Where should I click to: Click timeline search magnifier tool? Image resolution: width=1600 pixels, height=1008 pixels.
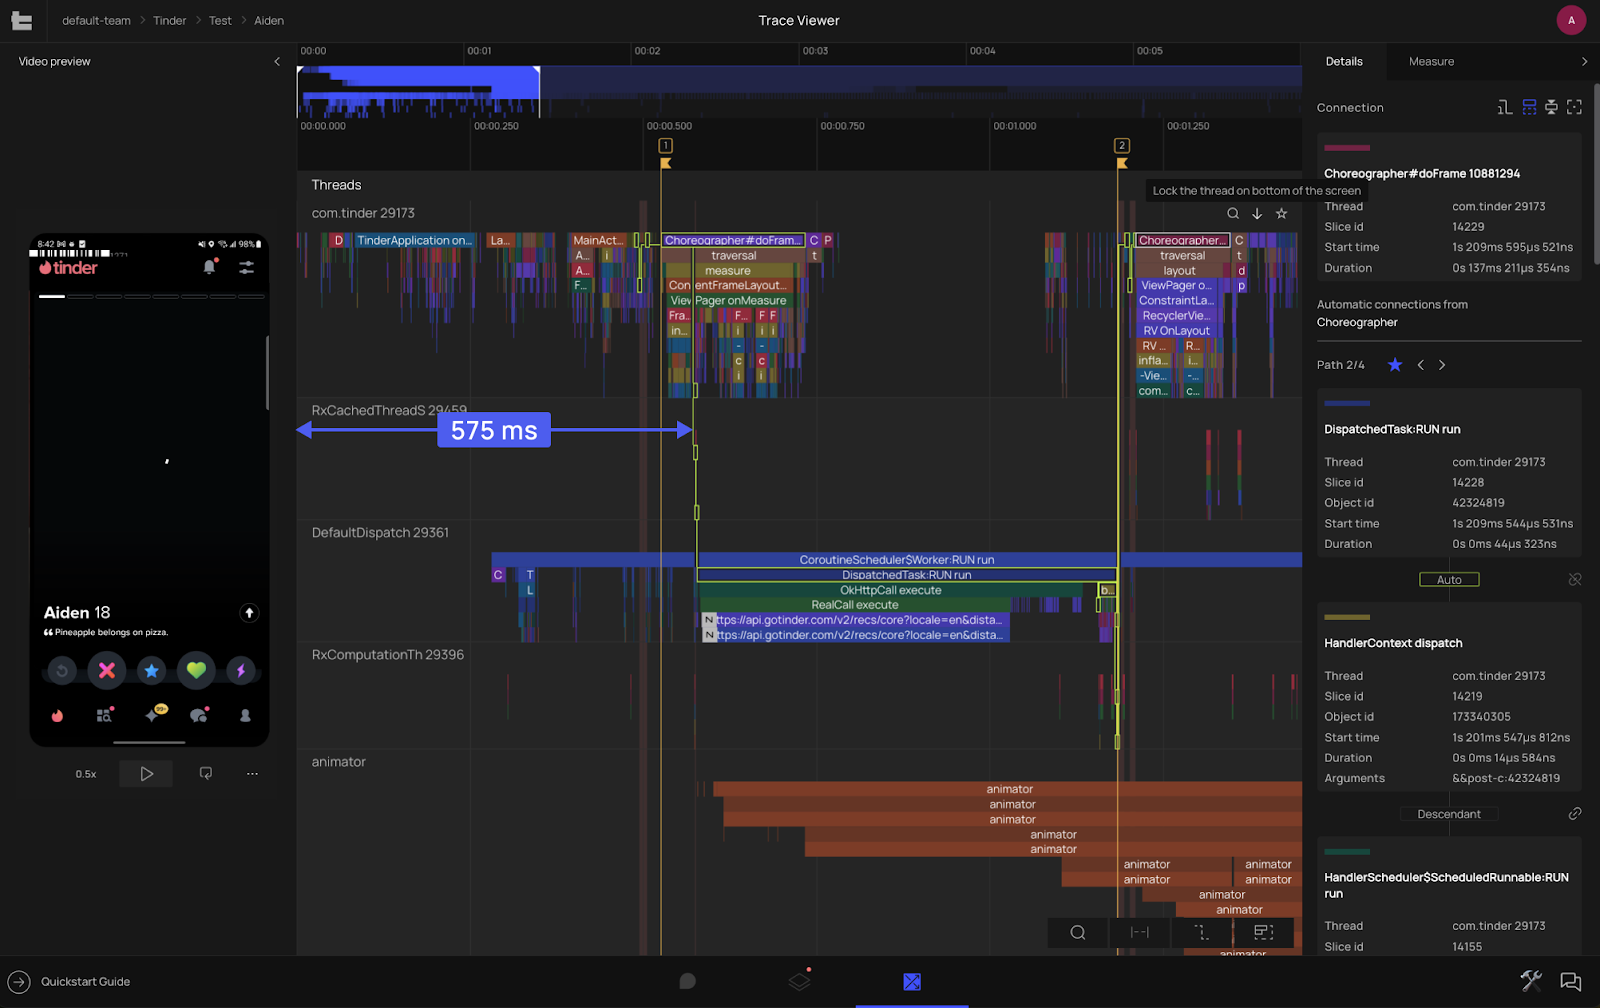click(1078, 932)
